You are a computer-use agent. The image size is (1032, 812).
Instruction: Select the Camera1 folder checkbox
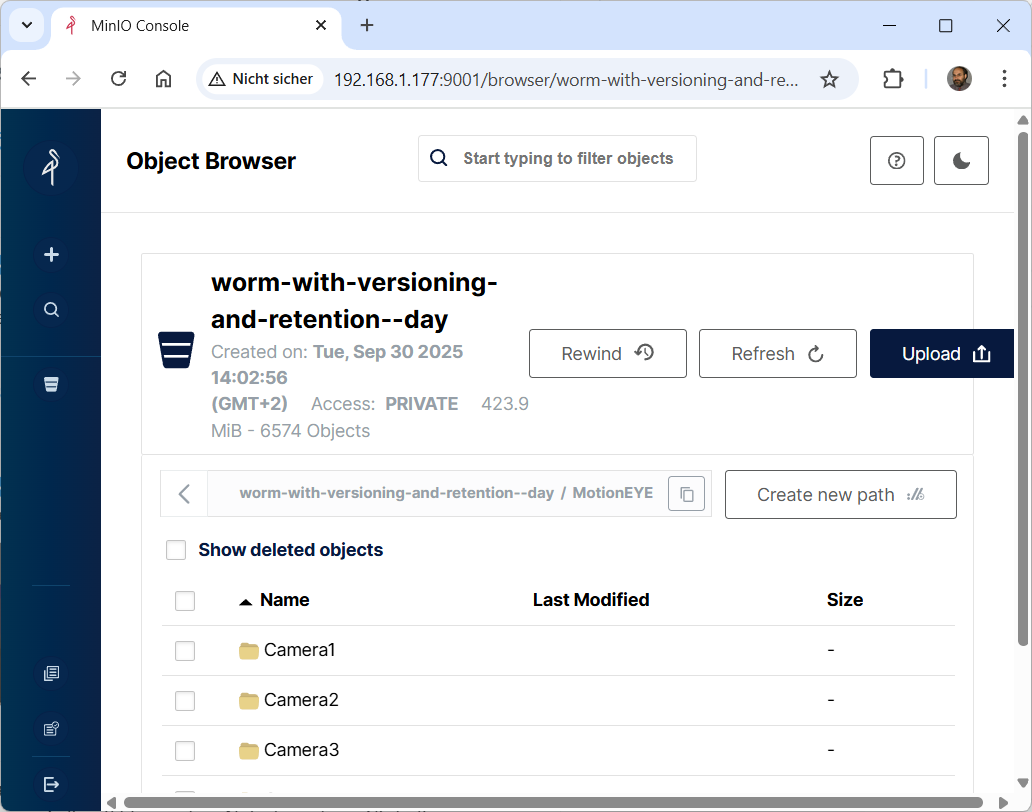(185, 651)
